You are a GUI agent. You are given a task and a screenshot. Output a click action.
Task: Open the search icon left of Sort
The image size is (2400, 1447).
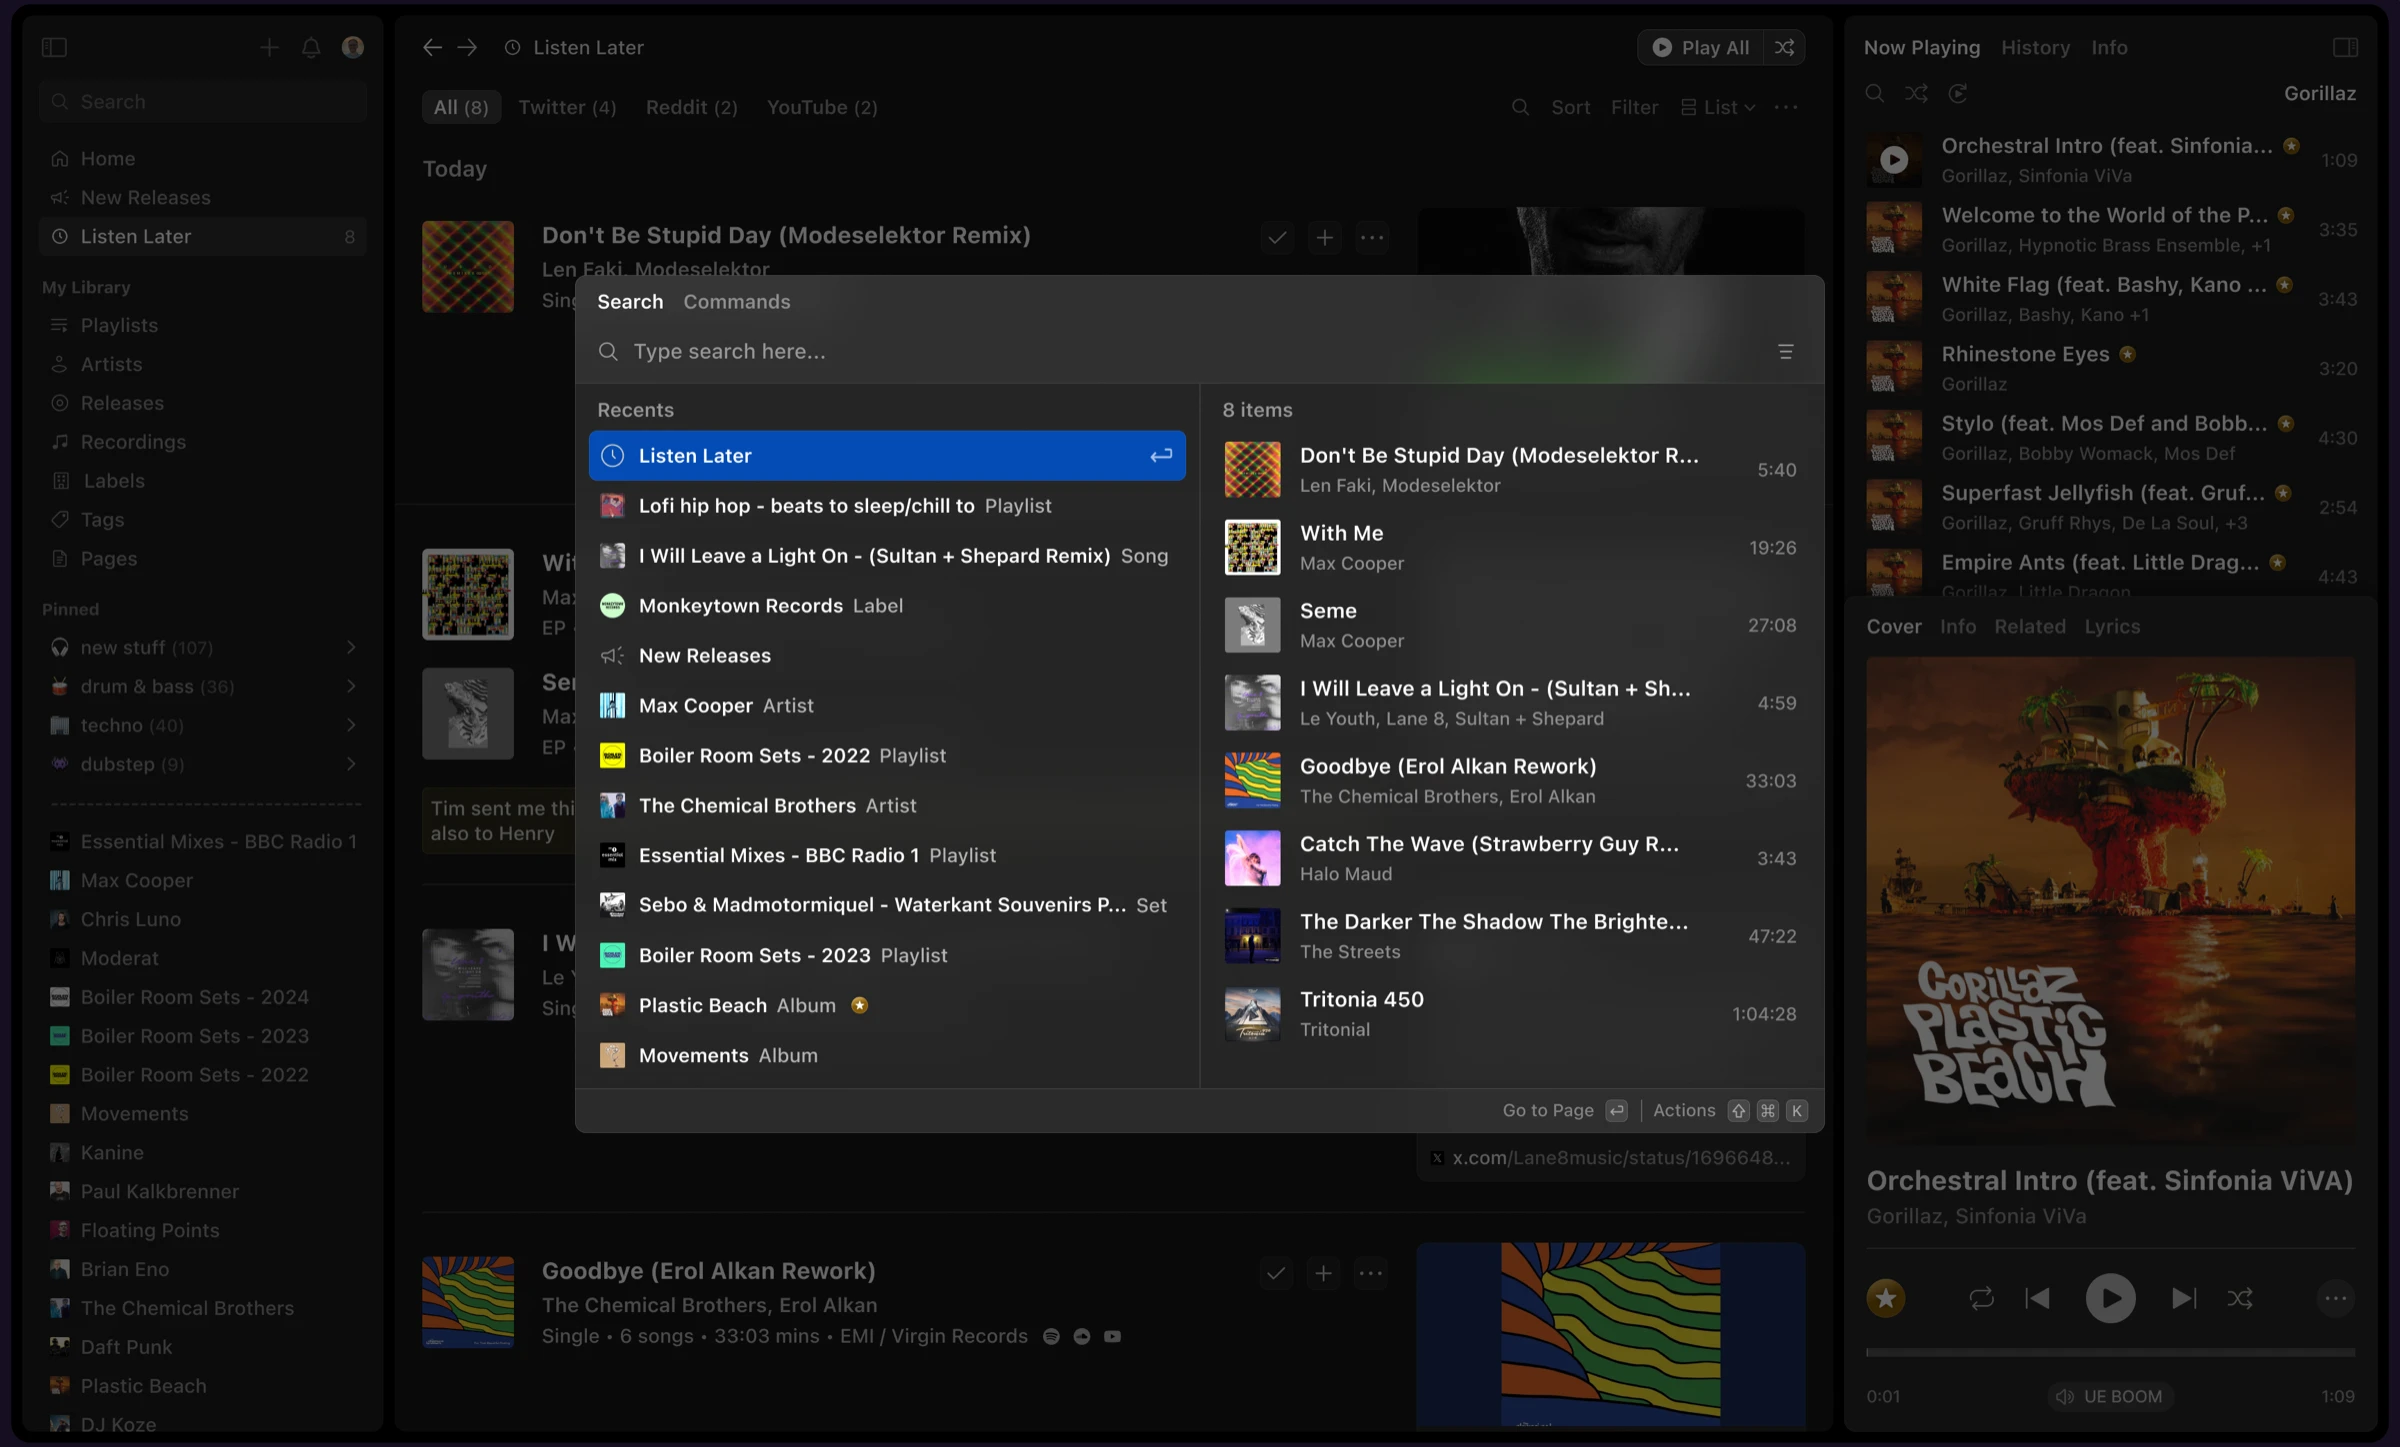pos(1520,107)
